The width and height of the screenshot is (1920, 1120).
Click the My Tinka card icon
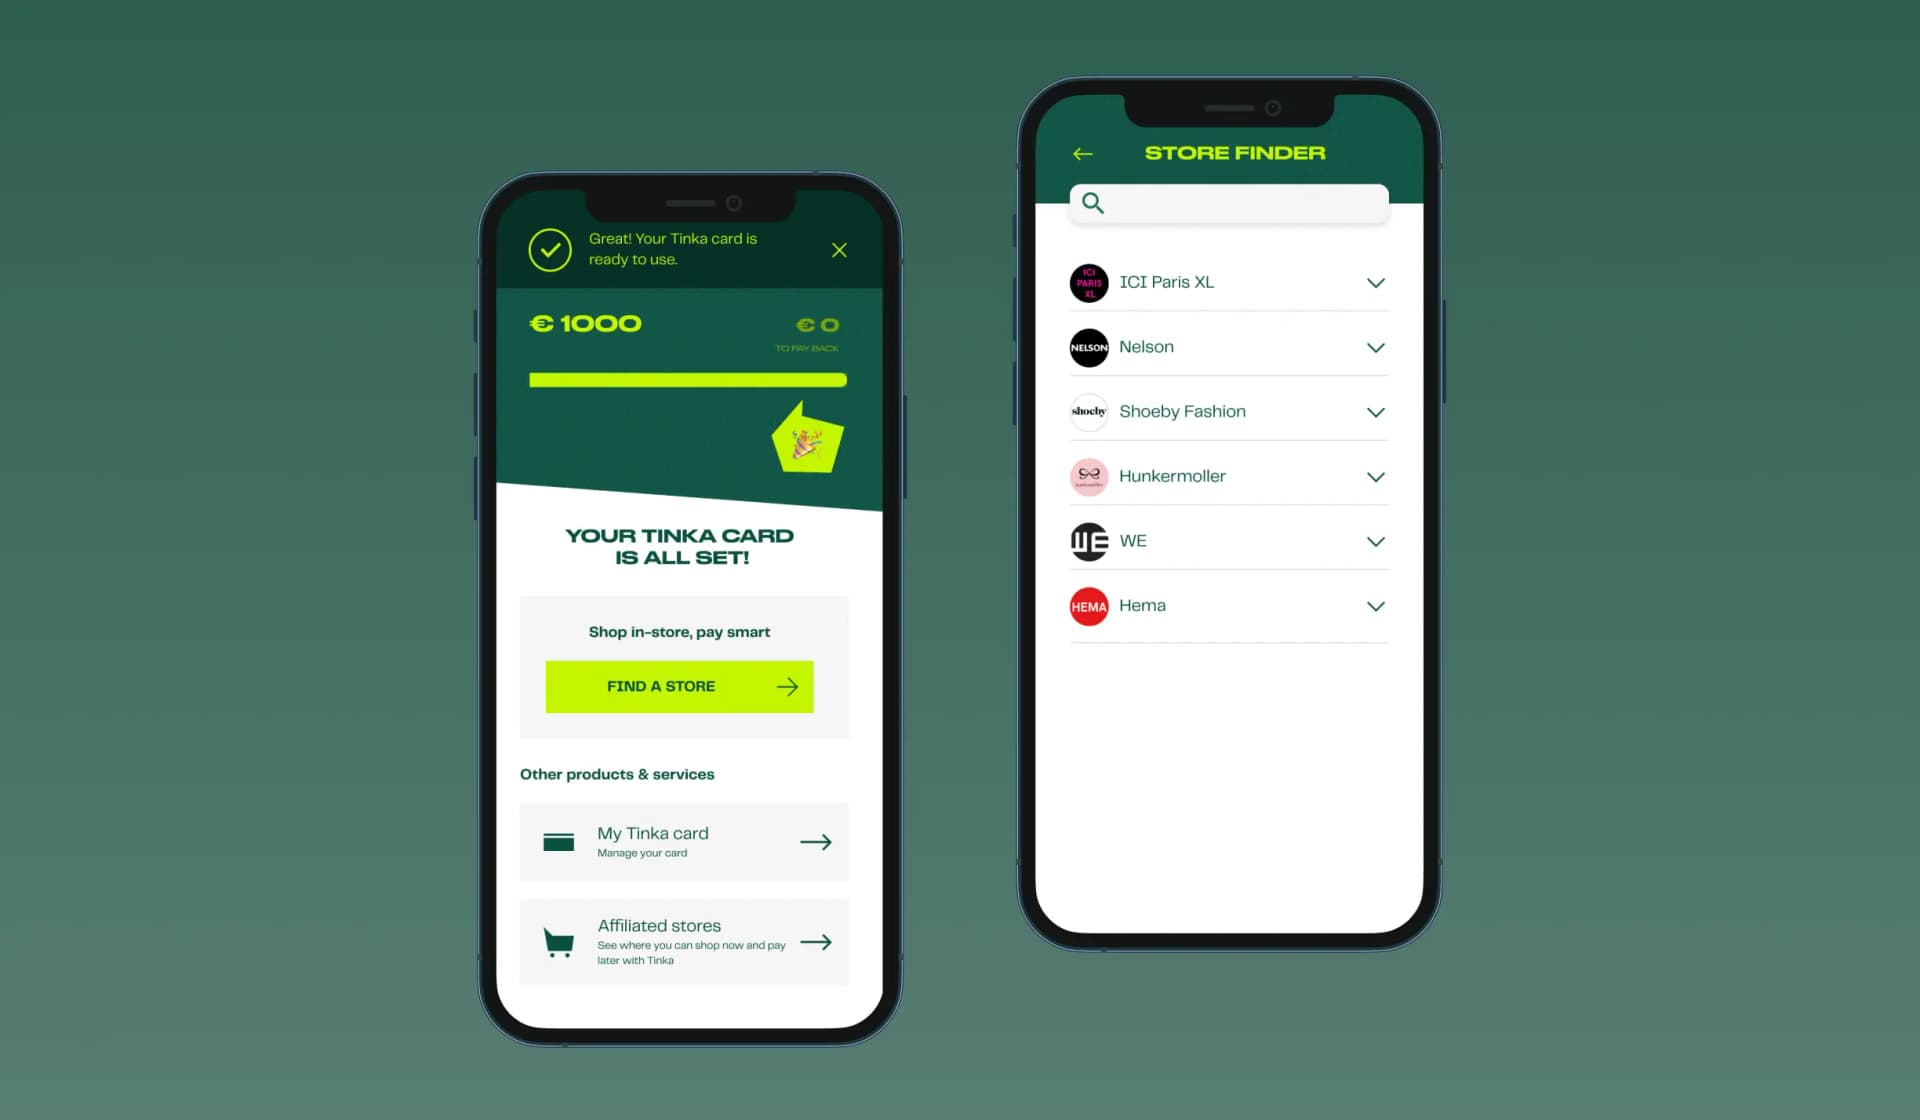(557, 840)
